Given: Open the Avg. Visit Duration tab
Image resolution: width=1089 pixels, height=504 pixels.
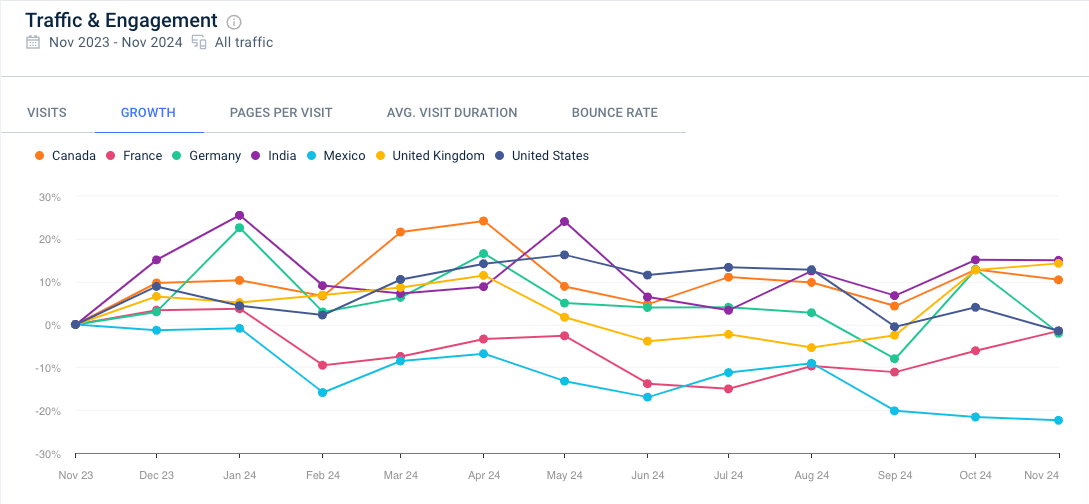Looking at the screenshot, I should (x=452, y=113).
